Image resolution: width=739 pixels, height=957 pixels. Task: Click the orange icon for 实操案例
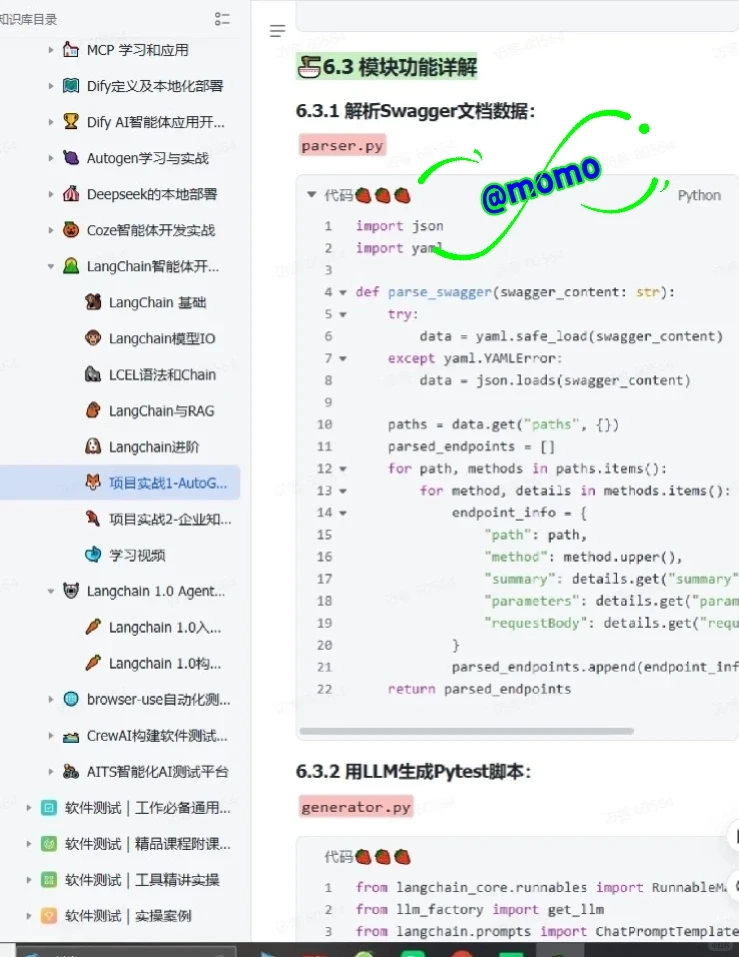(49, 915)
